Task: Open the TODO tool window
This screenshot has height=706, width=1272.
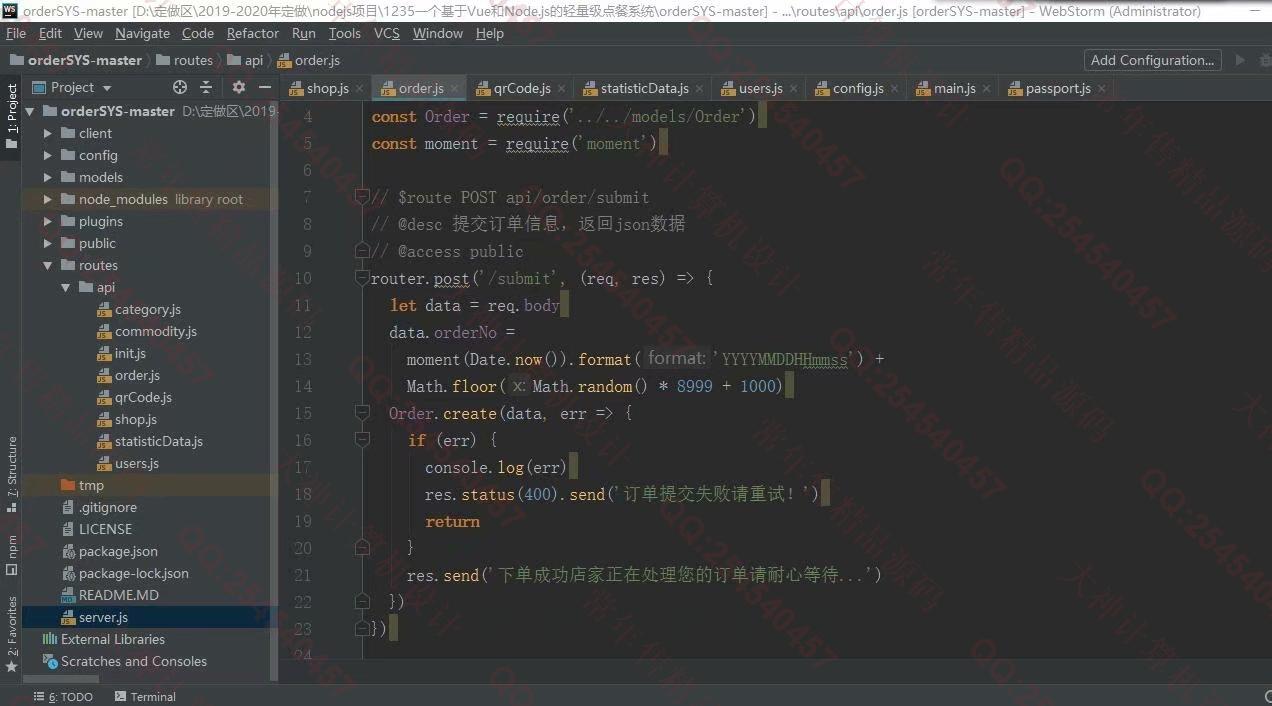Action: click(63, 697)
